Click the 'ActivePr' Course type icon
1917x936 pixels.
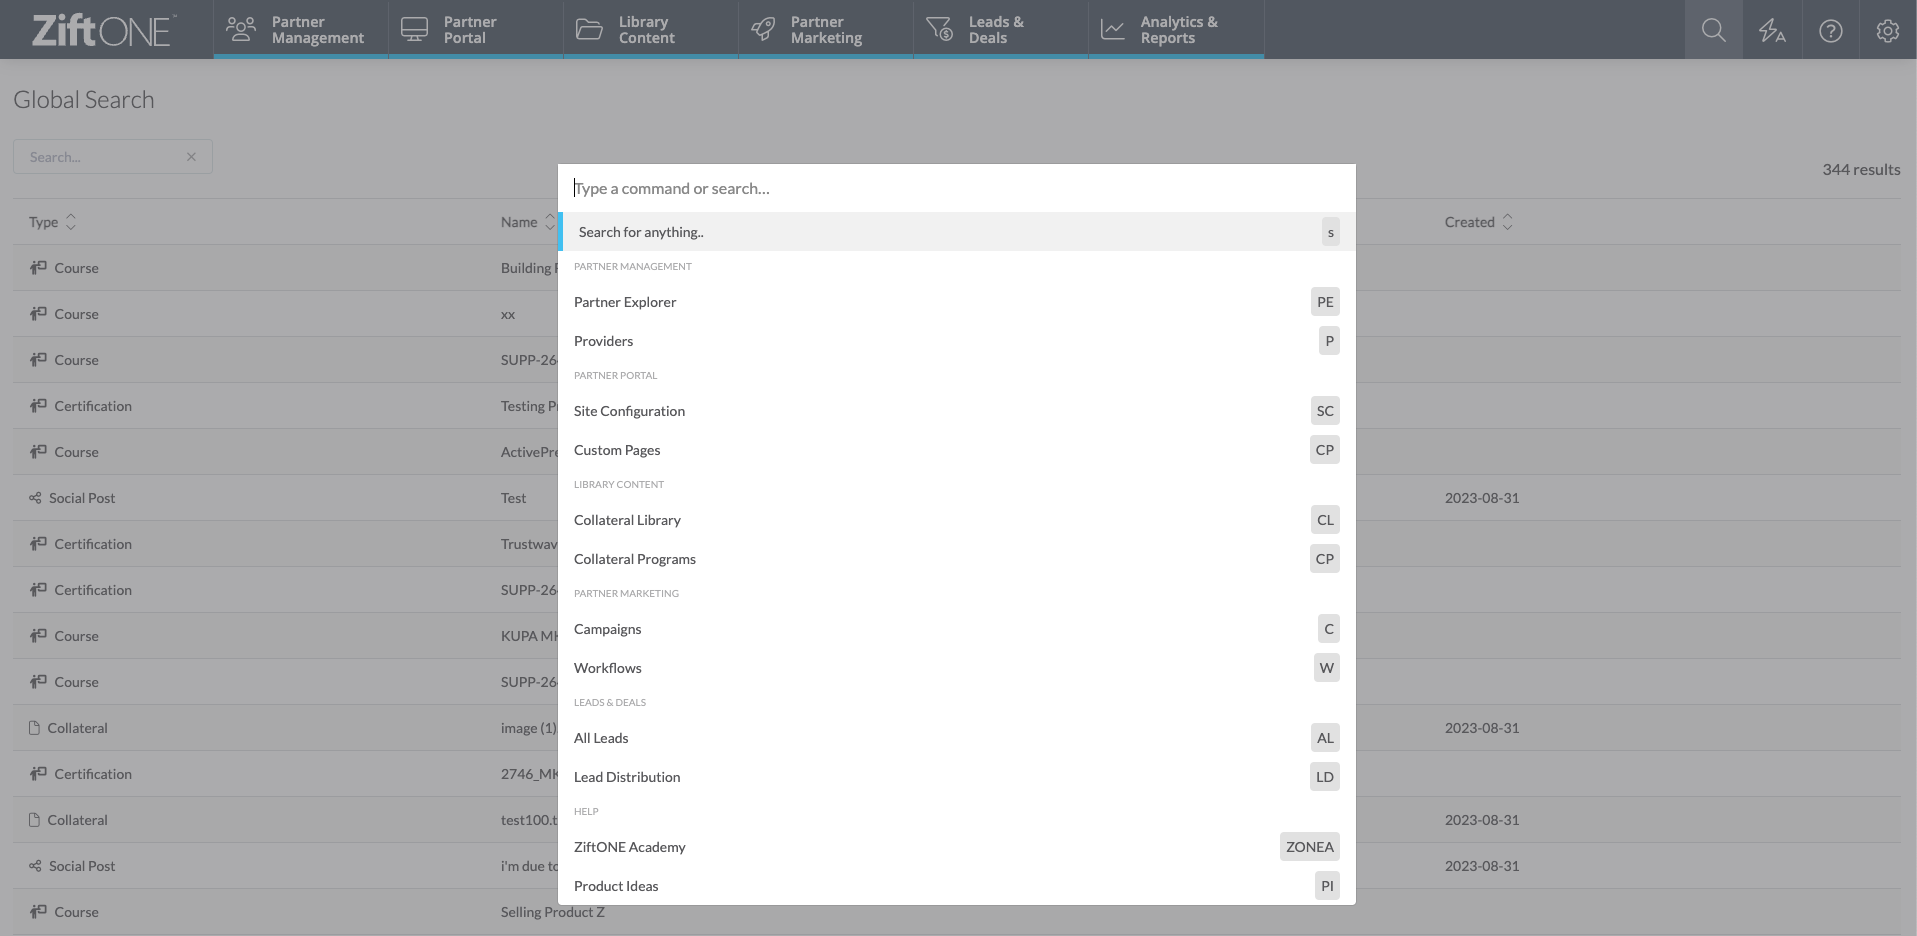coord(38,452)
